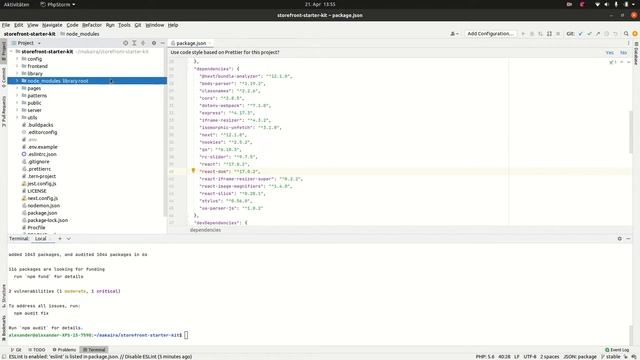Click the editor vertical scrollbar
640x360 pixels.
coord(631,131)
